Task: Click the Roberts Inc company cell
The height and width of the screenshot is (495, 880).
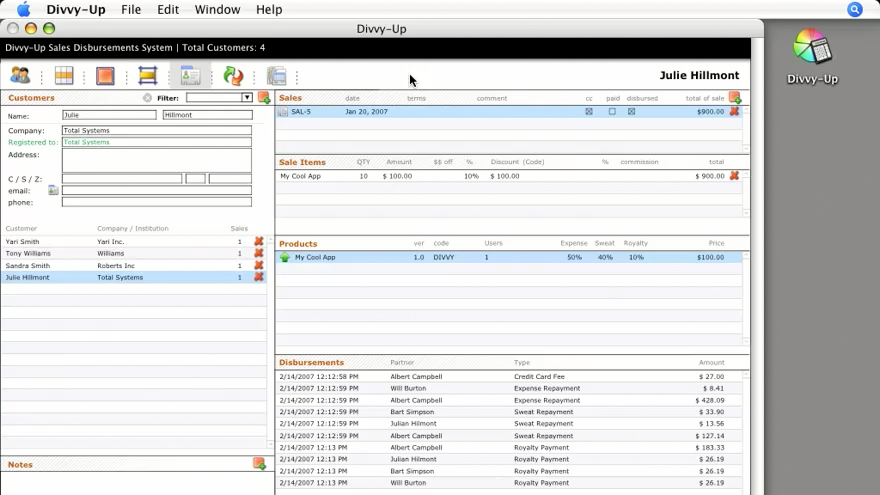Action: (116, 265)
